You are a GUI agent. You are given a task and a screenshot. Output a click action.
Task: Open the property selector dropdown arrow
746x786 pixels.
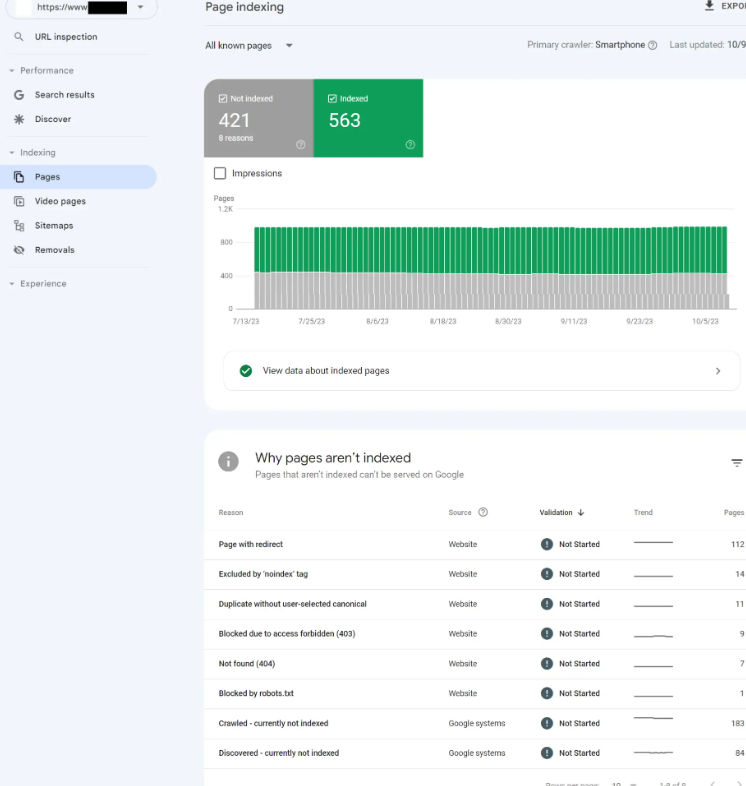(x=140, y=7)
